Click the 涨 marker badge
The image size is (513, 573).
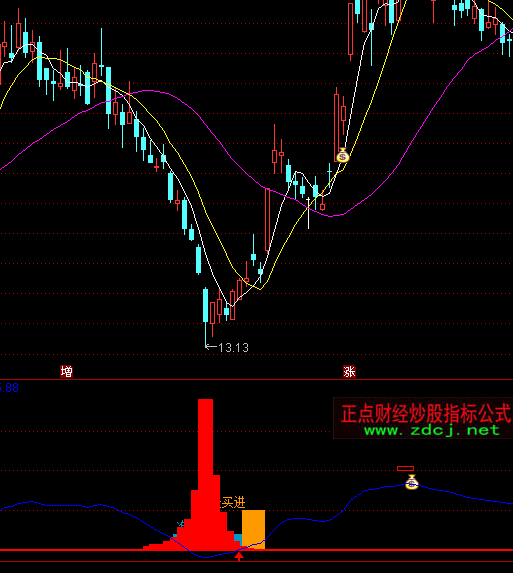click(x=349, y=371)
